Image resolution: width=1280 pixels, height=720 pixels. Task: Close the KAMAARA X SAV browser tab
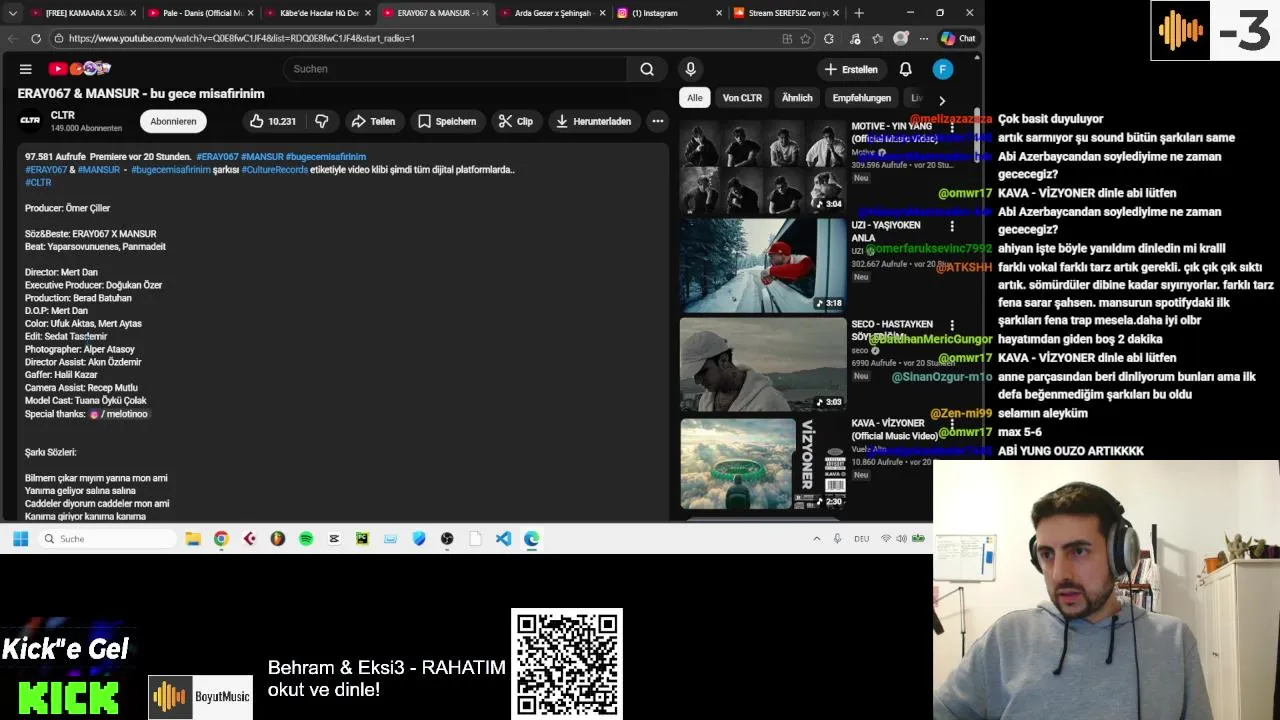point(133,13)
